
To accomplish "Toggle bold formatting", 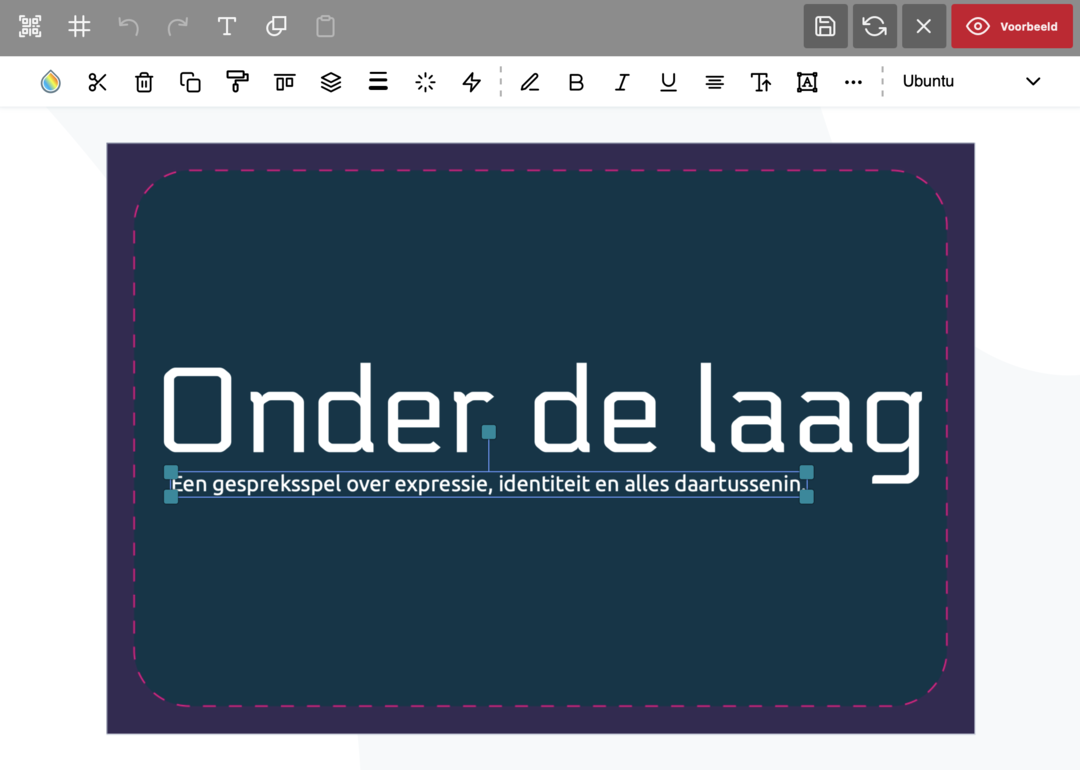I will point(576,82).
